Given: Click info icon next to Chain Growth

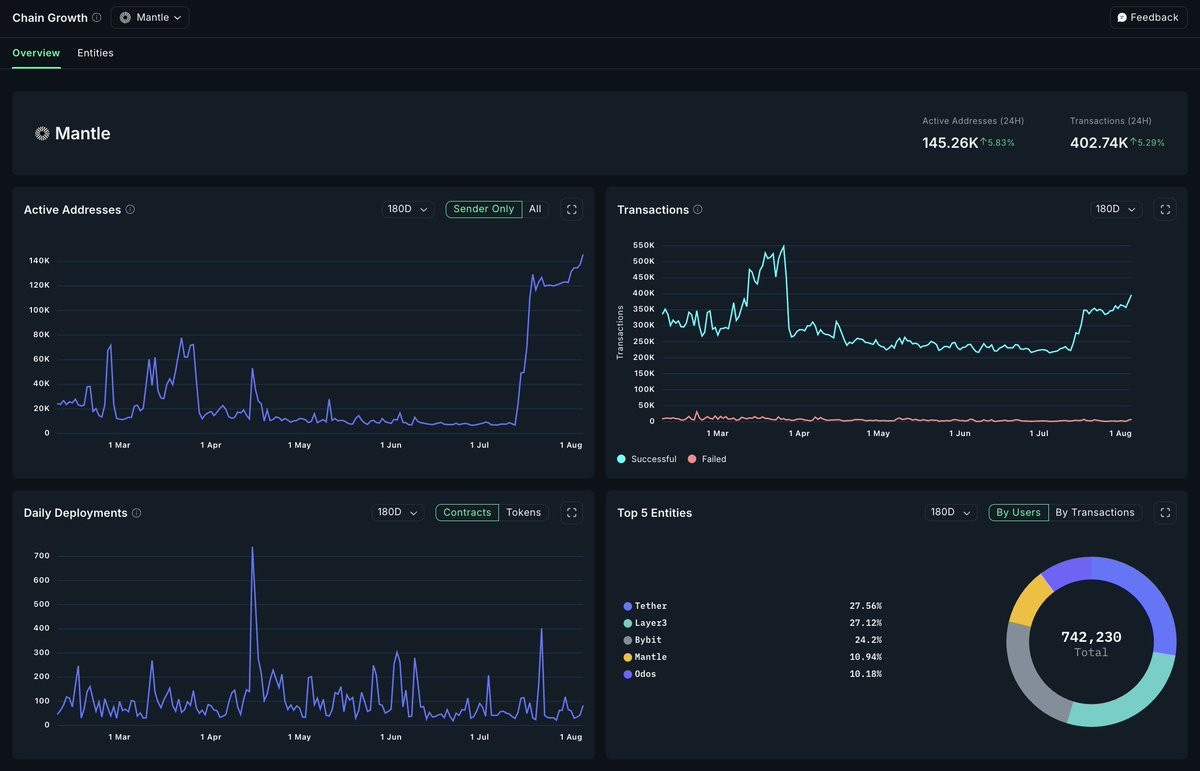Looking at the screenshot, I should 97,17.
